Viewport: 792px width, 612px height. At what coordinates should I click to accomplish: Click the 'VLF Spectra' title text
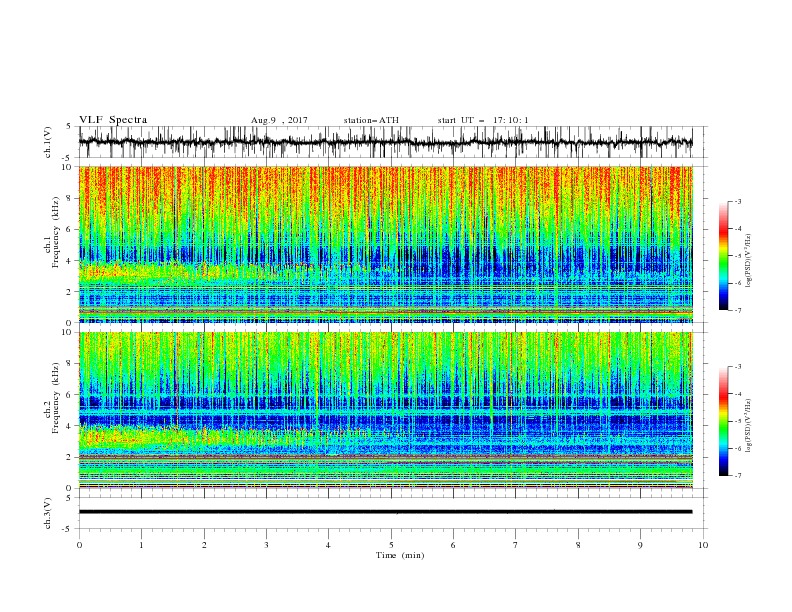(113, 120)
